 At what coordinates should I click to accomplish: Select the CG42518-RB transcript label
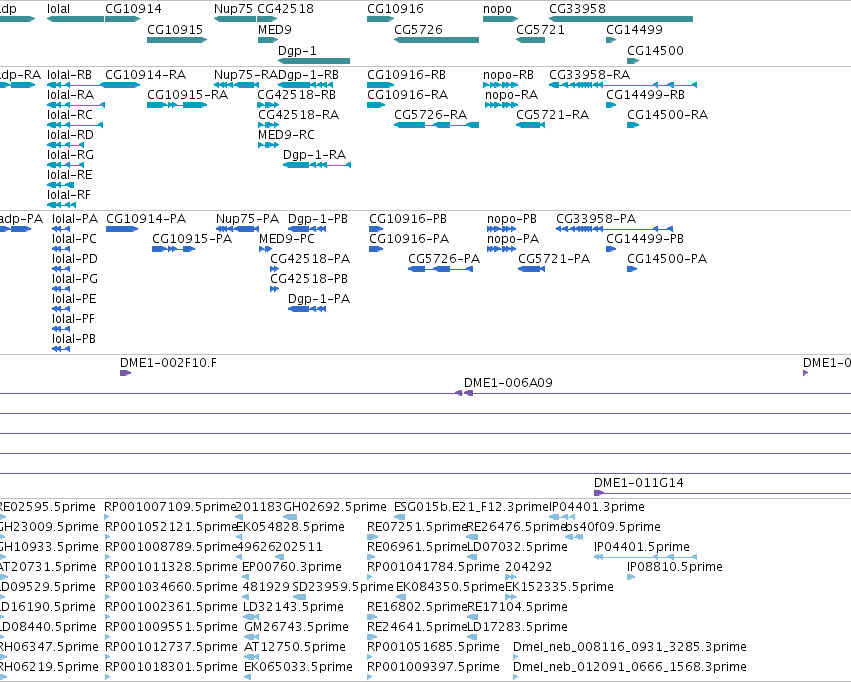point(296,94)
